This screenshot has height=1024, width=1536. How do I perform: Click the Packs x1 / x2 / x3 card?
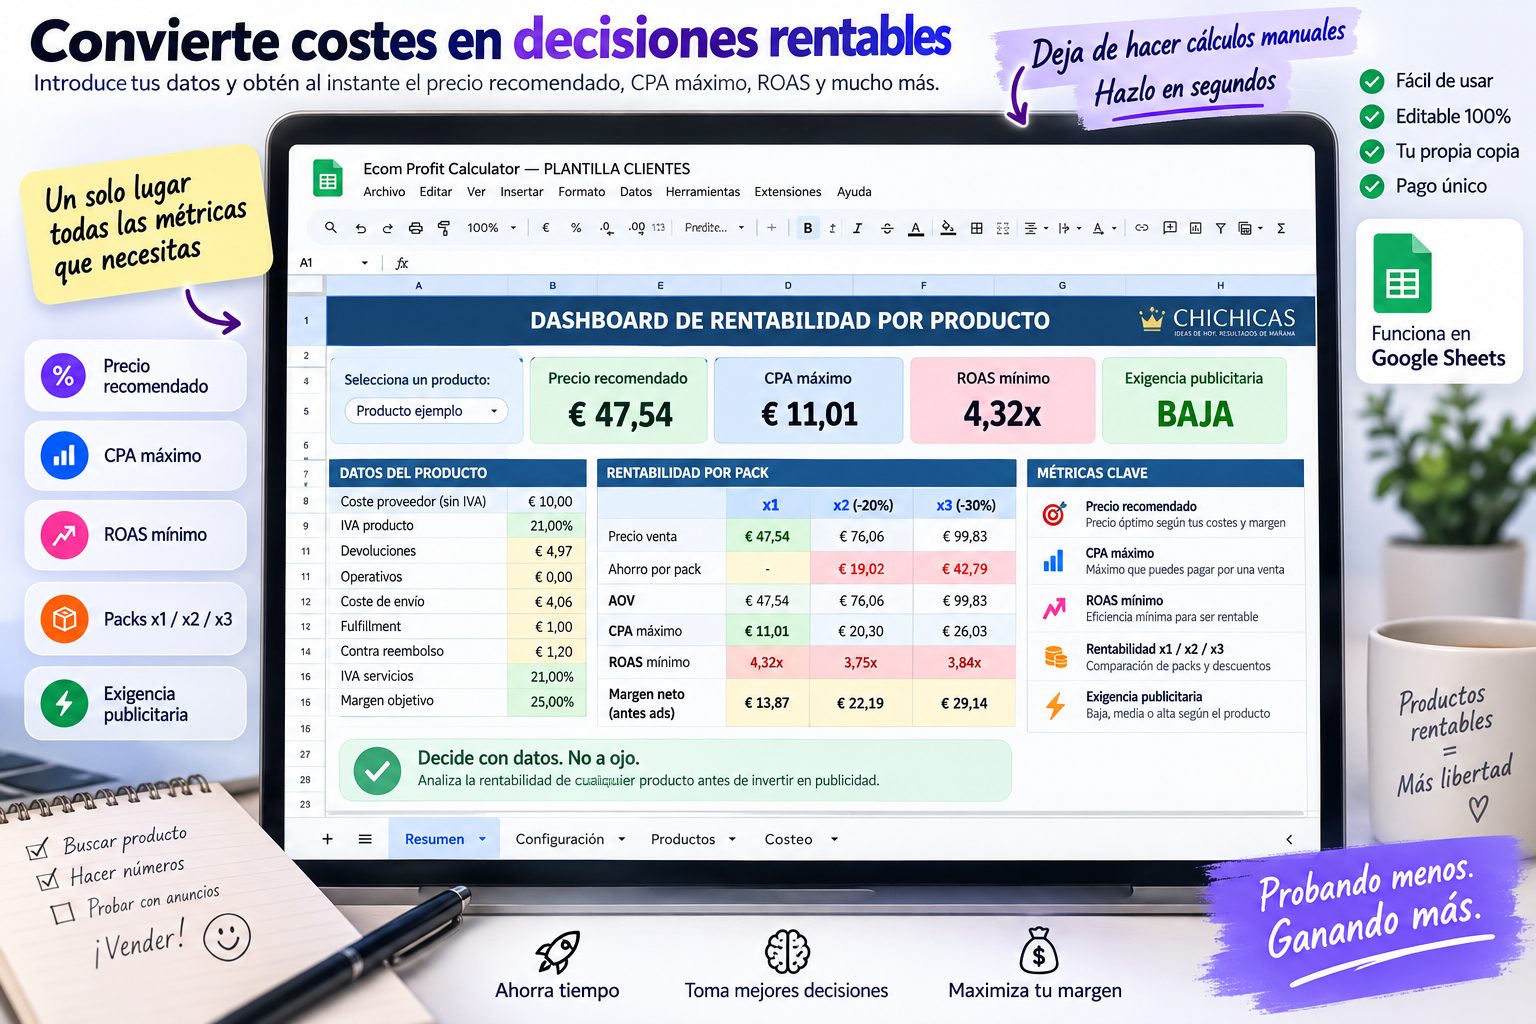click(135, 619)
